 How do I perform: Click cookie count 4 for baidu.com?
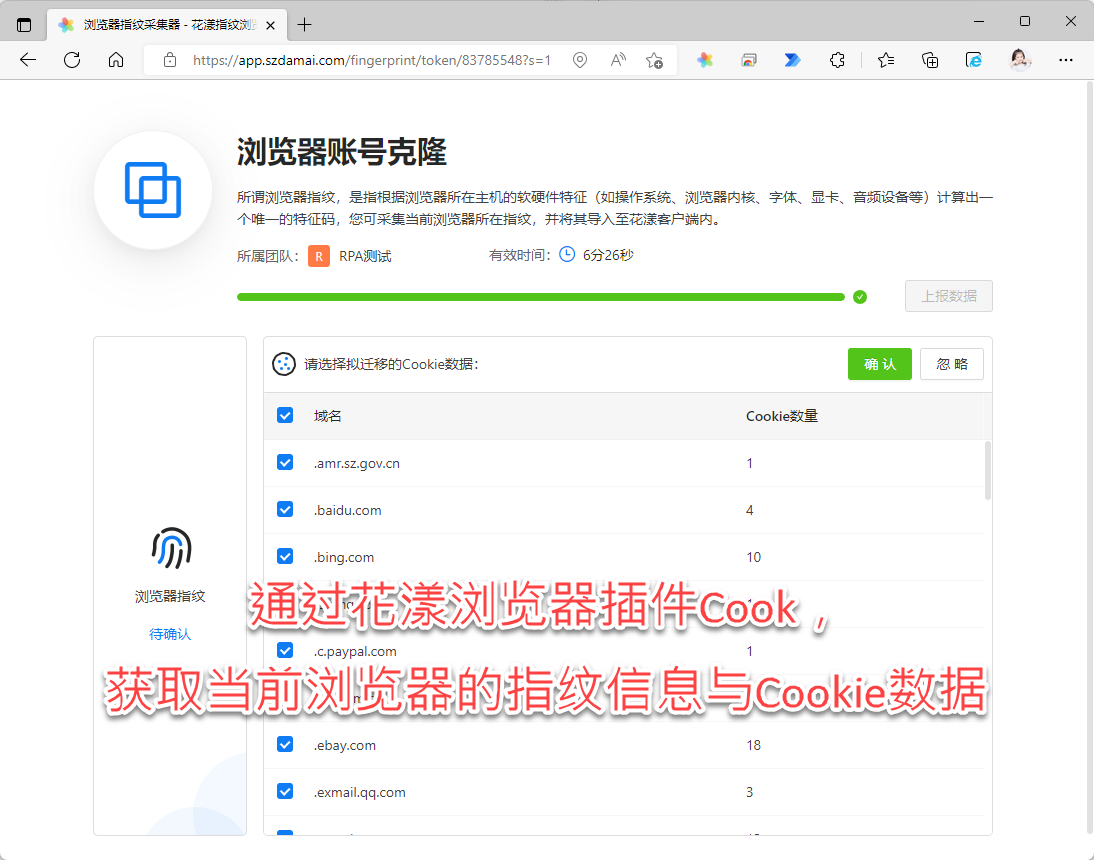pyautogui.click(x=749, y=511)
